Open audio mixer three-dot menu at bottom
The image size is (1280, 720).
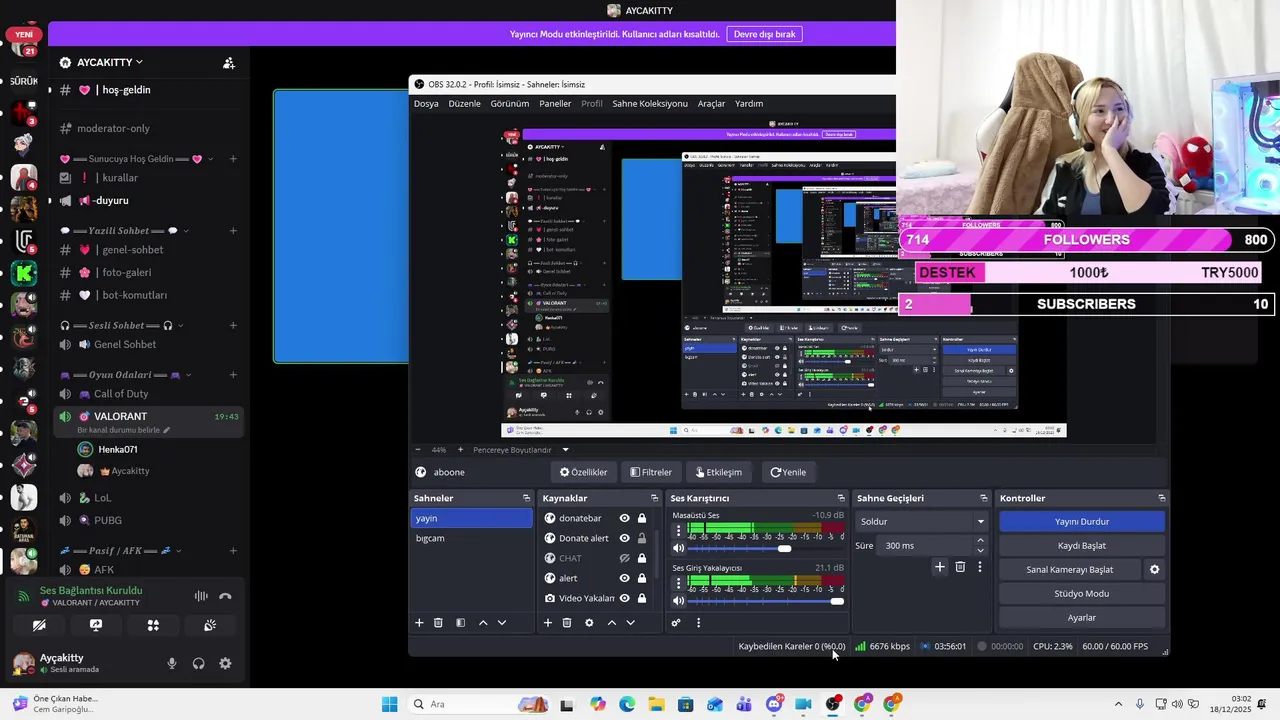(x=698, y=623)
